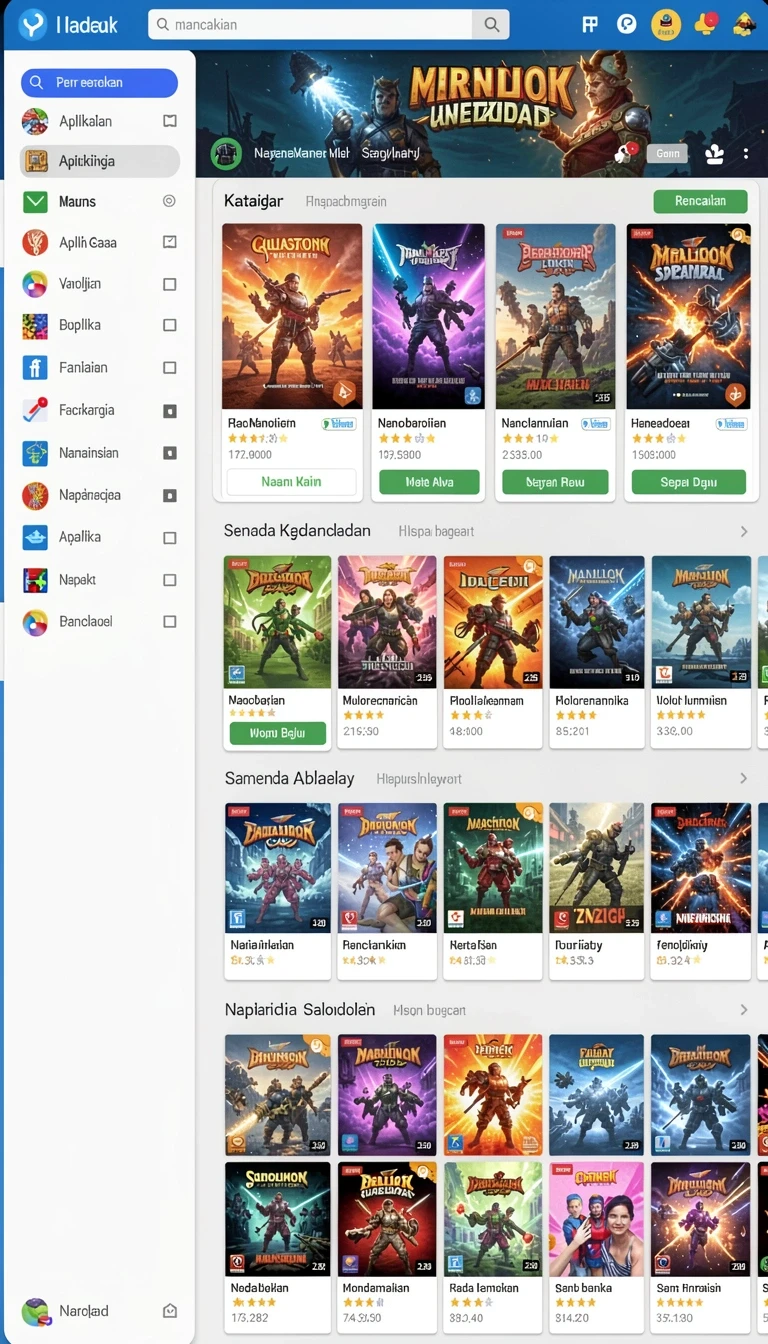Expand the Naplaridia Salcidolen section arrow

tap(743, 1010)
